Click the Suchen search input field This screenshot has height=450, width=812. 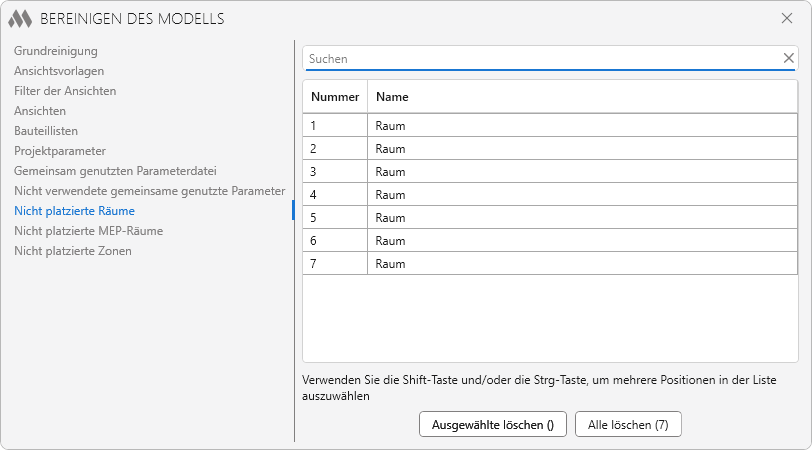(x=540, y=59)
